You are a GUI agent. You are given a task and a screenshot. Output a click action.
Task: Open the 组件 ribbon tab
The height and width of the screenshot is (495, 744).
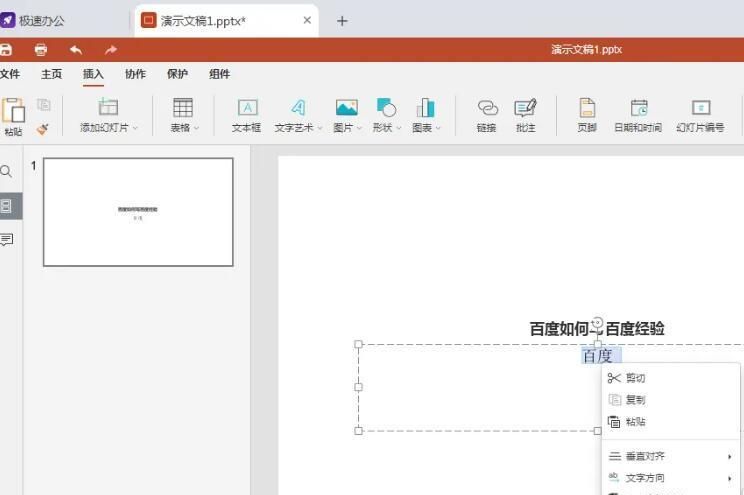(x=220, y=74)
